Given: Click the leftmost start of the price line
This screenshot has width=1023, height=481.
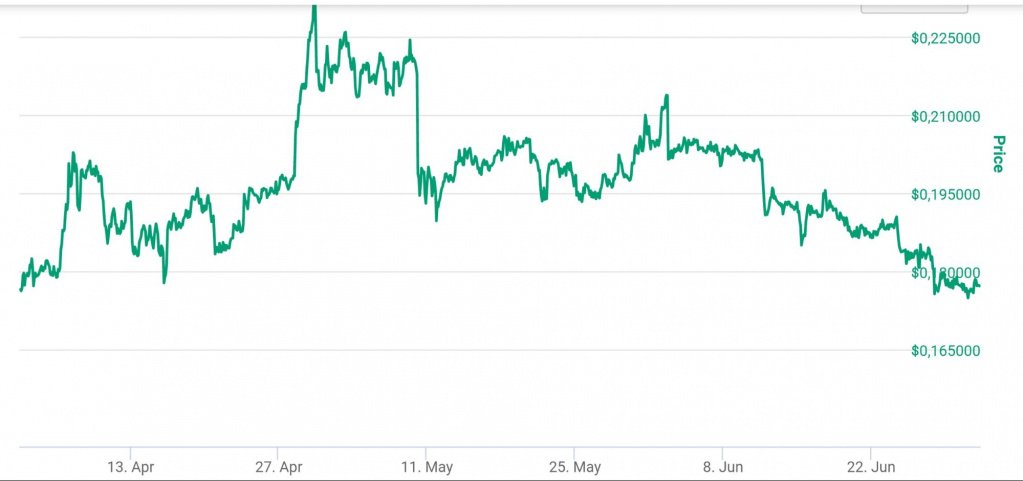Looking at the screenshot, I should tap(20, 290).
